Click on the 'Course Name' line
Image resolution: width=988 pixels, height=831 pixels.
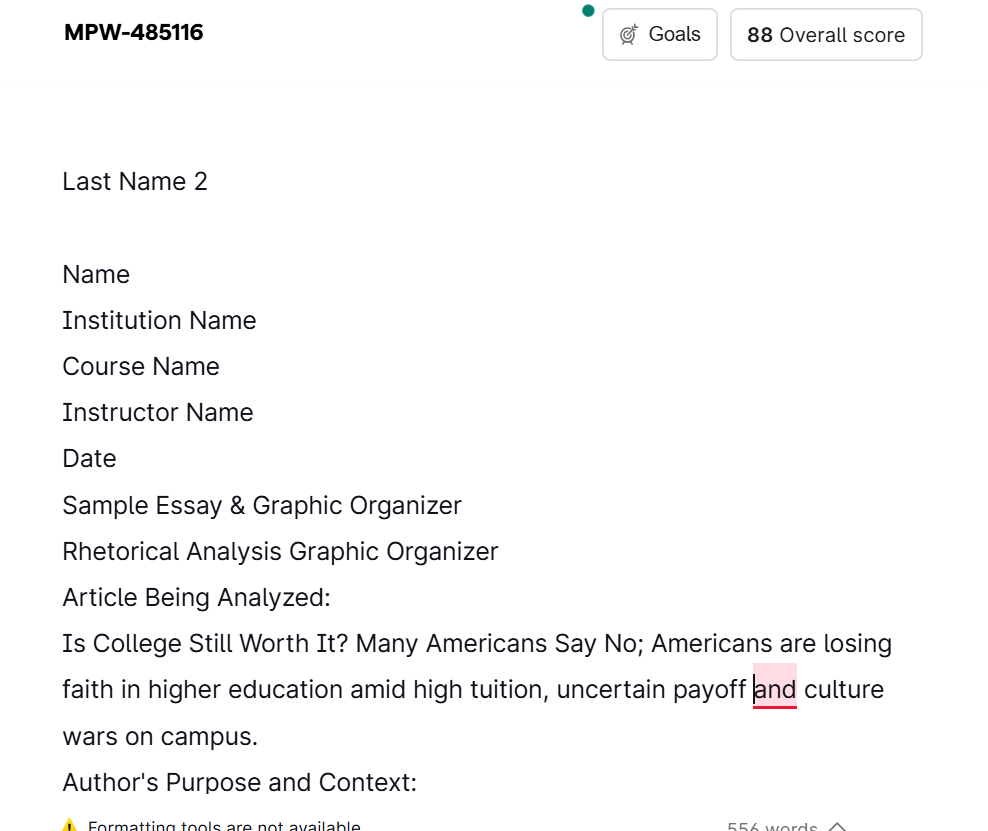(x=141, y=367)
